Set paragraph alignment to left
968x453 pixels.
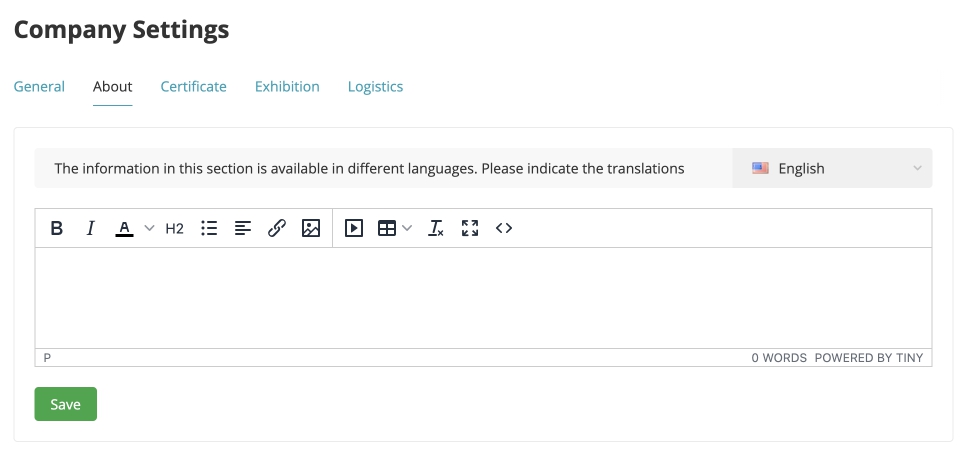(243, 228)
